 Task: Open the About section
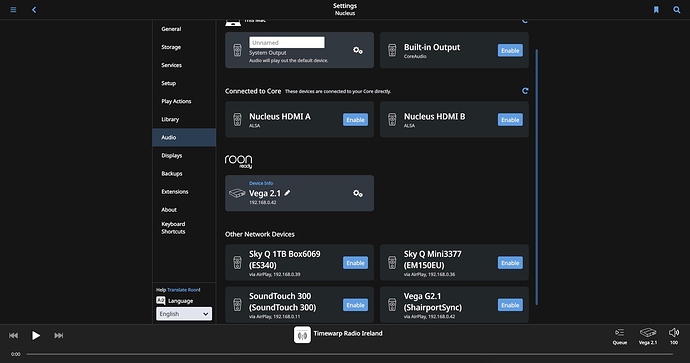(x=184, y=209)
